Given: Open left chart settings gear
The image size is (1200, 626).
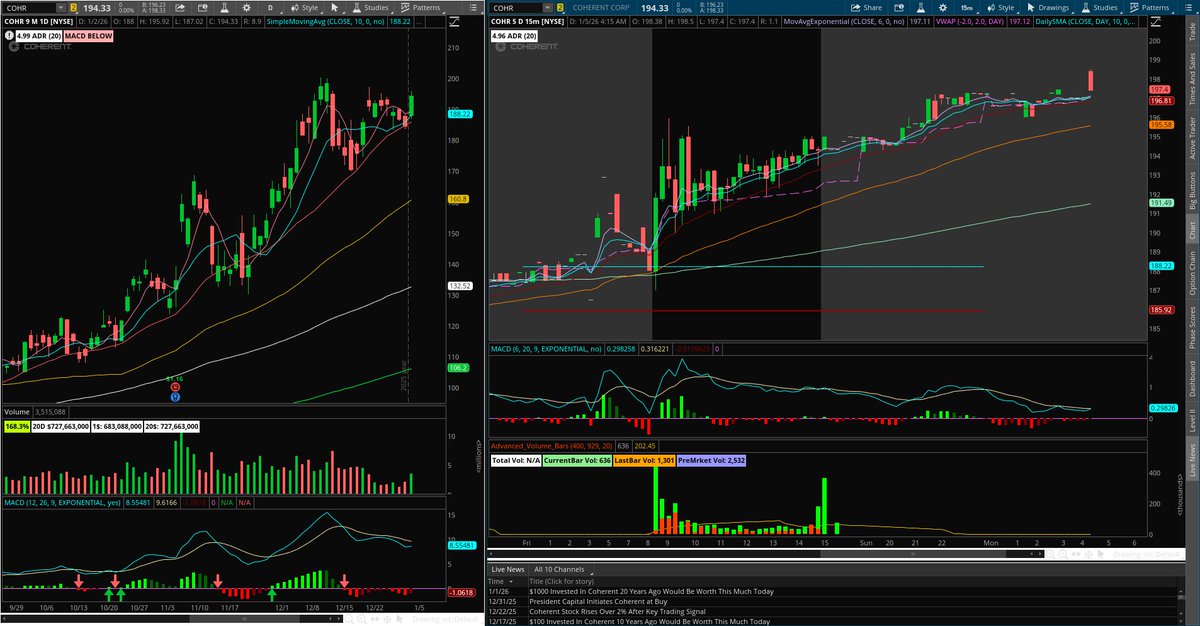Looking at the screenshot, I should [x=247, y=8].
